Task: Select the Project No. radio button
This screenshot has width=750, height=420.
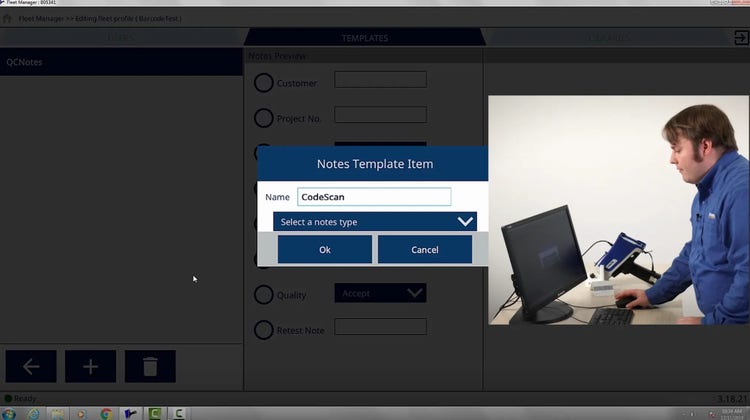Action: coord(263,118)
